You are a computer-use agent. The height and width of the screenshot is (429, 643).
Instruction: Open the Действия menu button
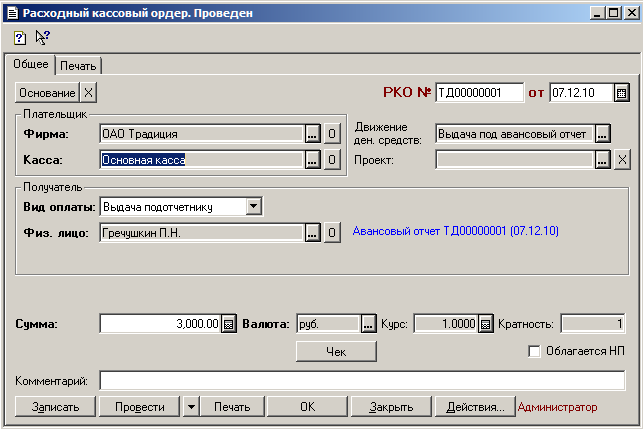pyautogui.click(x=475, y=407)
